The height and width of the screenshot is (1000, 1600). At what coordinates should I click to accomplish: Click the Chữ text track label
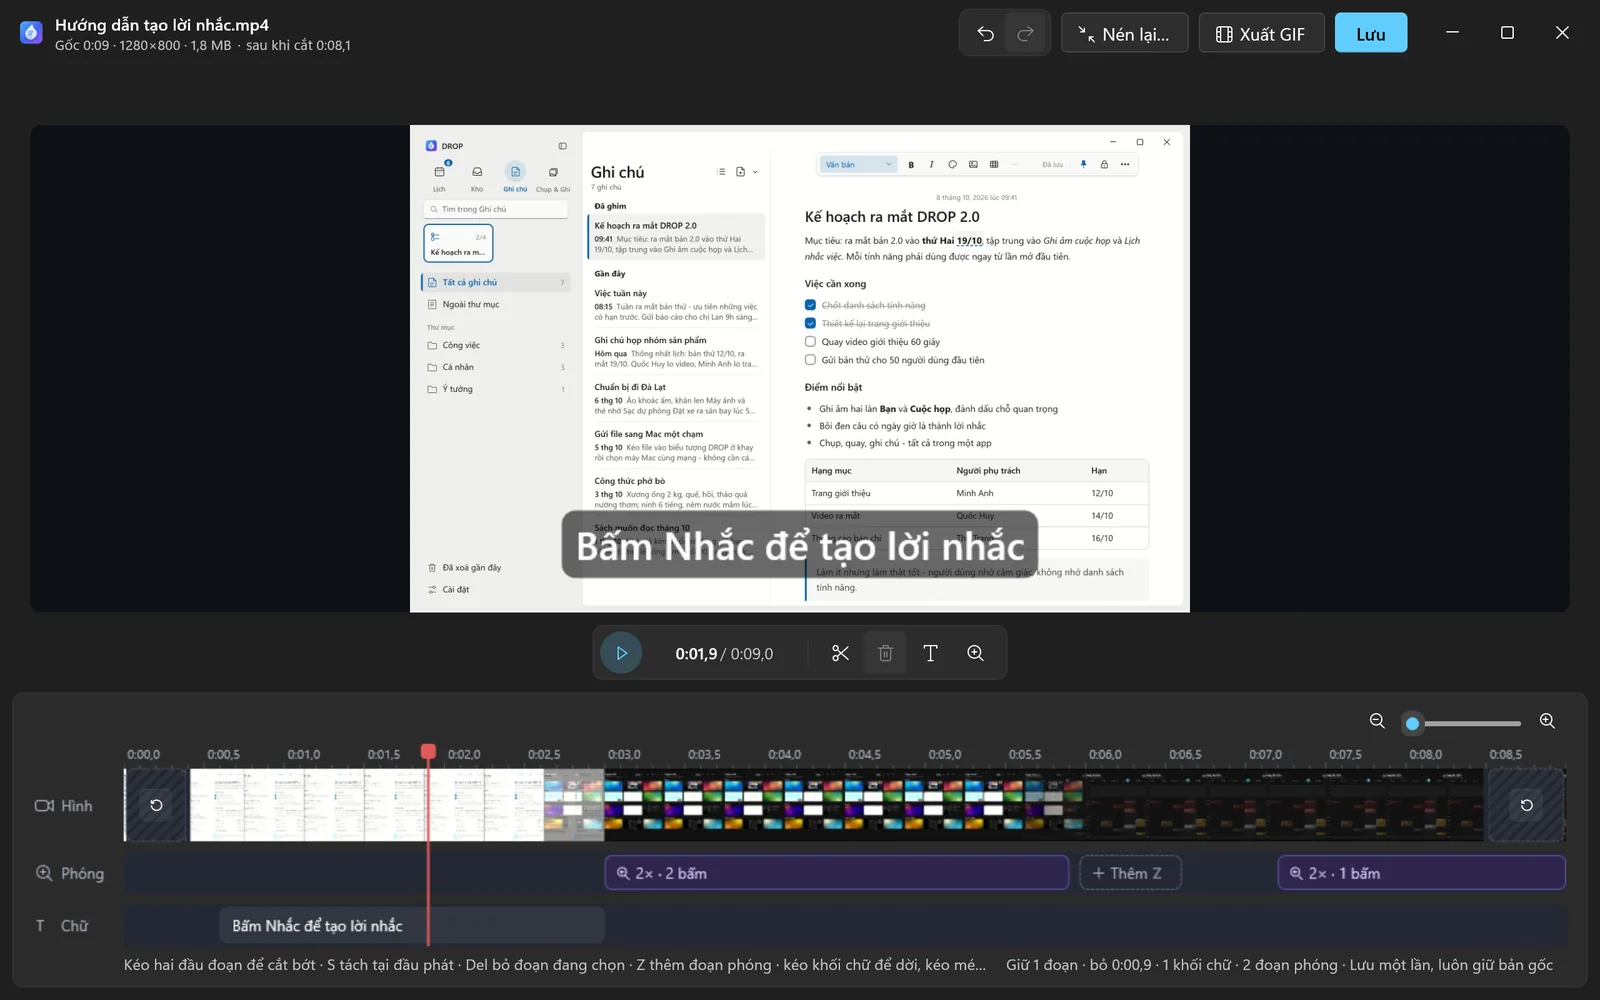pos(62,926)
